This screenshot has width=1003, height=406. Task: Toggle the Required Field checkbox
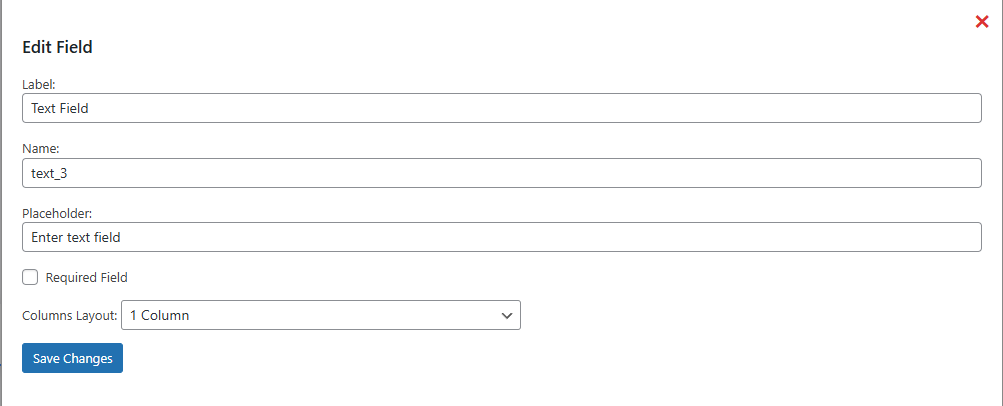30,277
